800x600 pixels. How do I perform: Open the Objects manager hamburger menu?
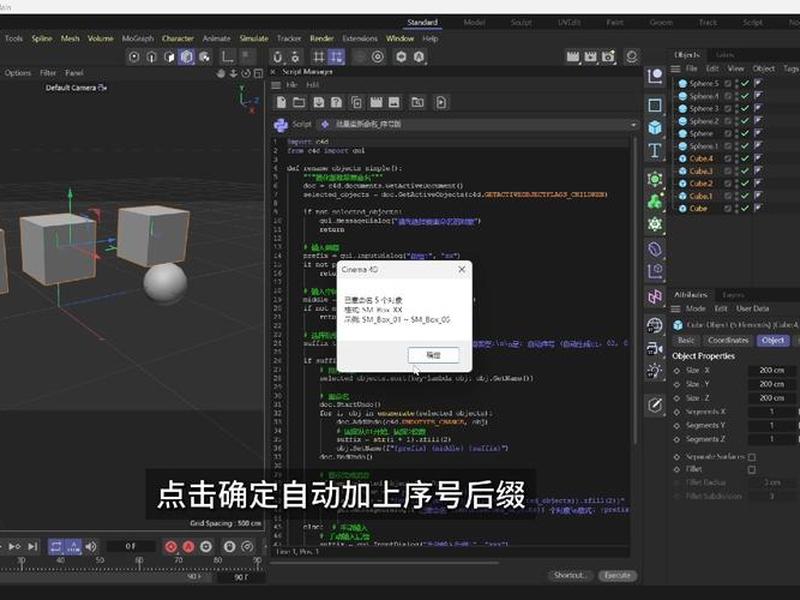click(x=676, y=69)
